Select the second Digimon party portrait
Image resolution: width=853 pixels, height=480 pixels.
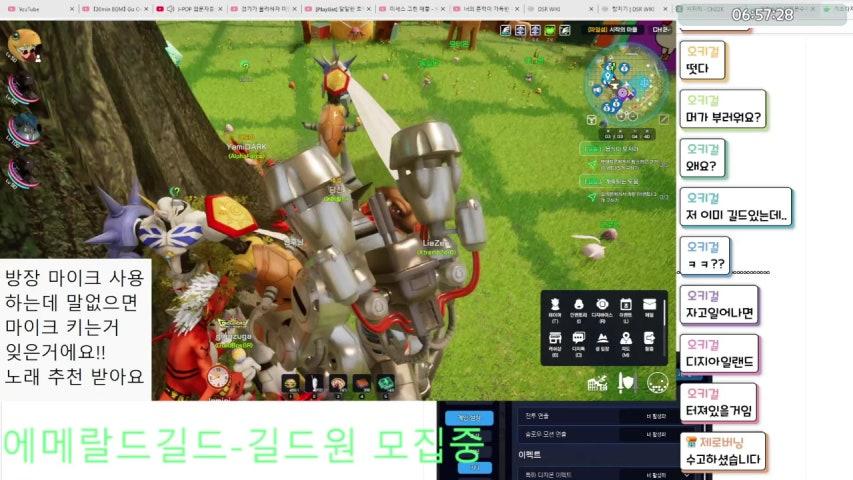pyautogui.click(x=23, y=87)
